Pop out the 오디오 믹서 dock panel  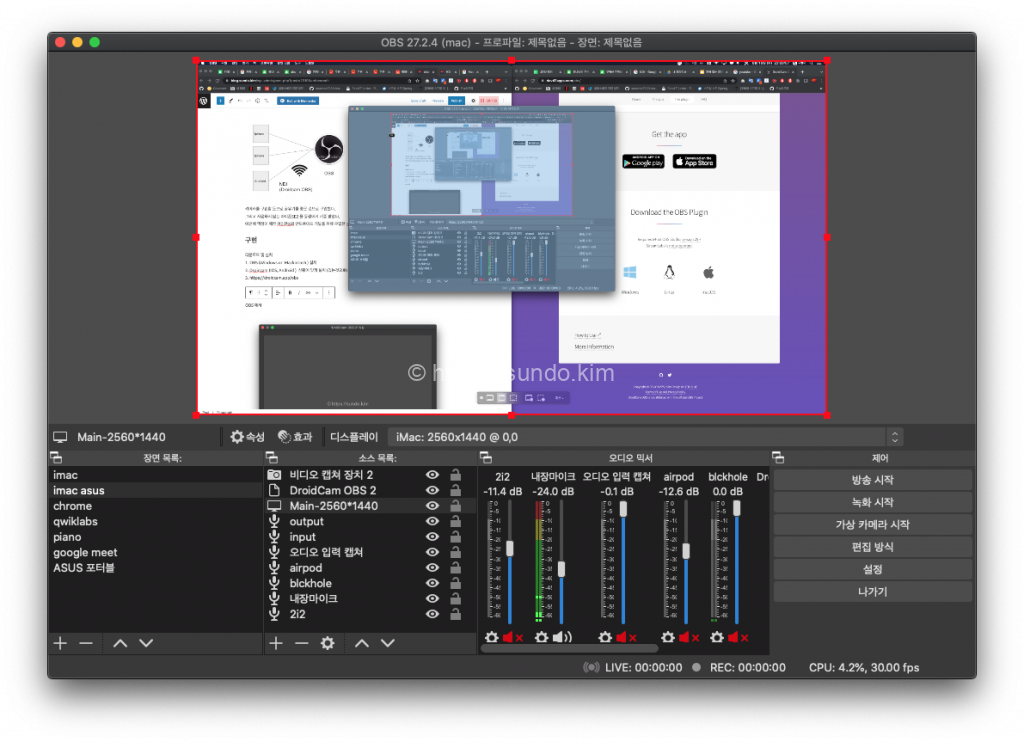pos(487,458)
